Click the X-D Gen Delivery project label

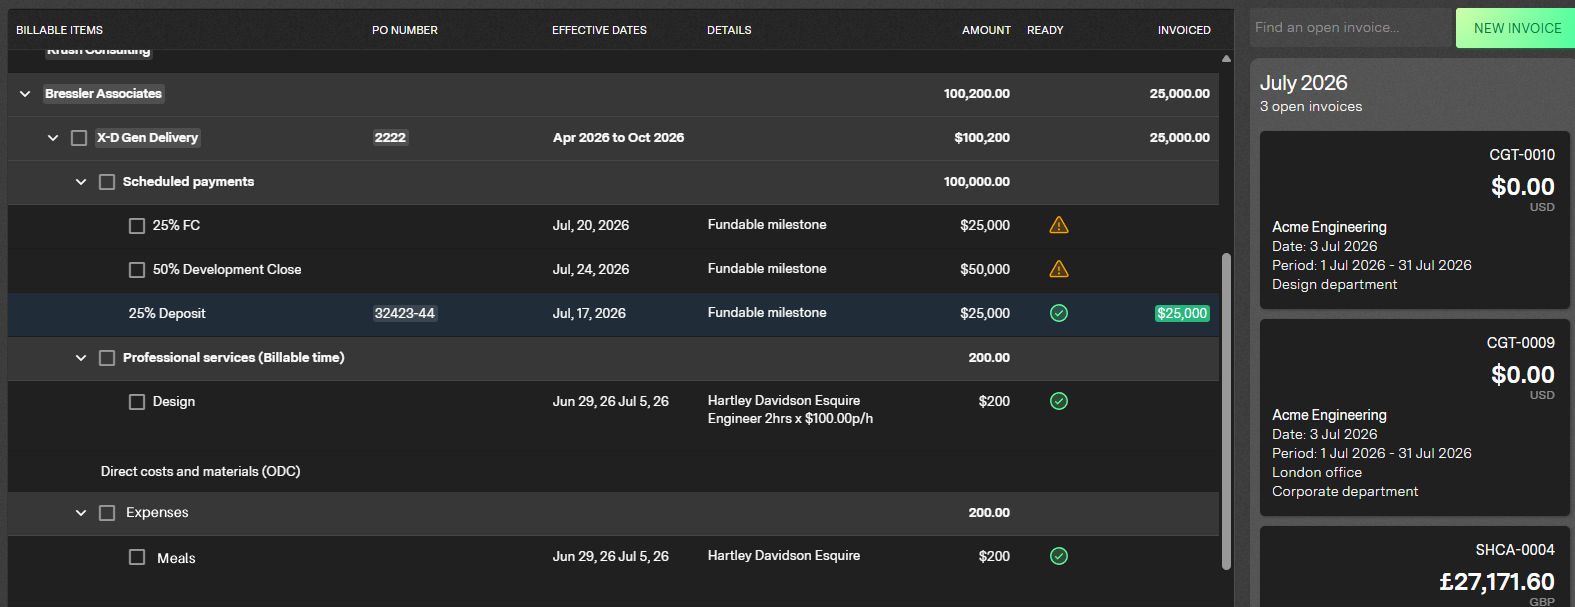[148, 138]
